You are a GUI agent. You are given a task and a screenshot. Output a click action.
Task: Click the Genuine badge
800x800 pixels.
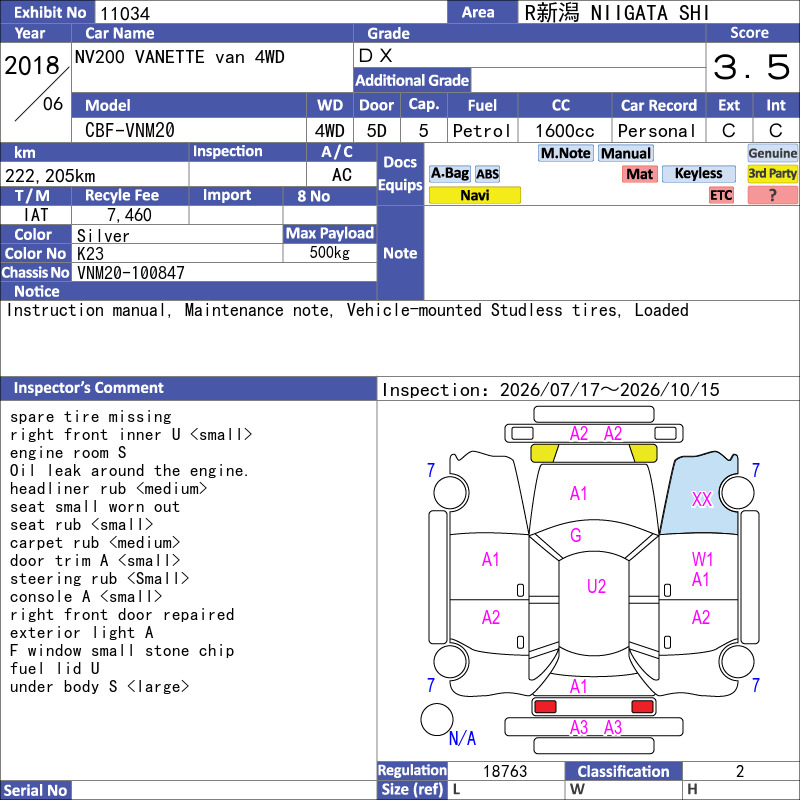click(x=772, y=153)
